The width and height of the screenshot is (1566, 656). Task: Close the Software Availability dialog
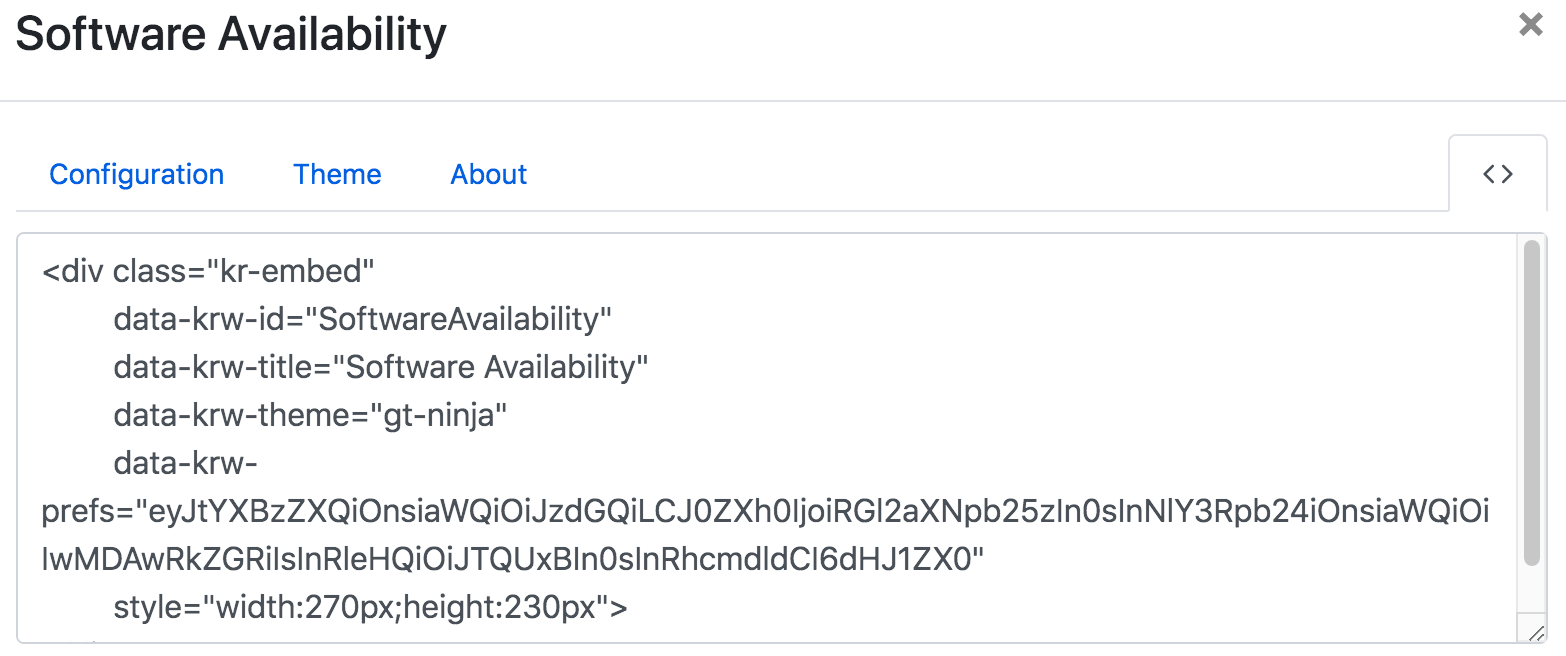(x=1530, y=25)
